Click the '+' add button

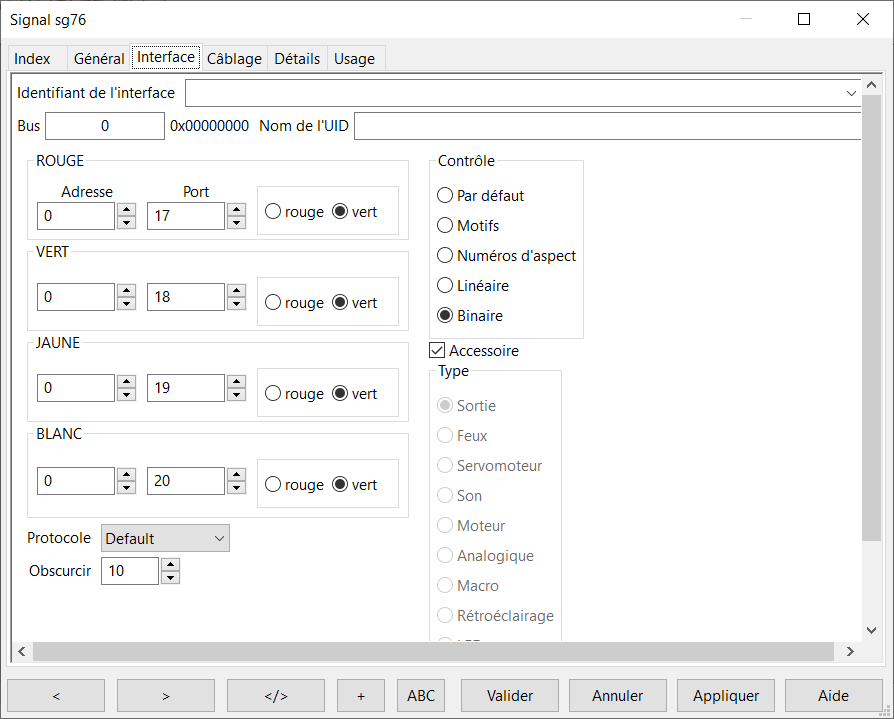tap(361, 696)
